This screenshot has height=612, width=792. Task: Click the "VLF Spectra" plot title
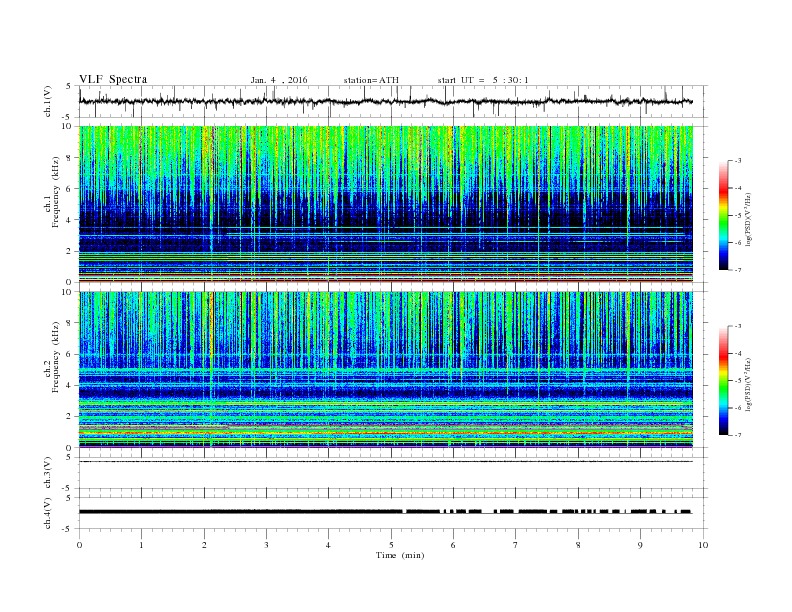[x=113, y=79]
